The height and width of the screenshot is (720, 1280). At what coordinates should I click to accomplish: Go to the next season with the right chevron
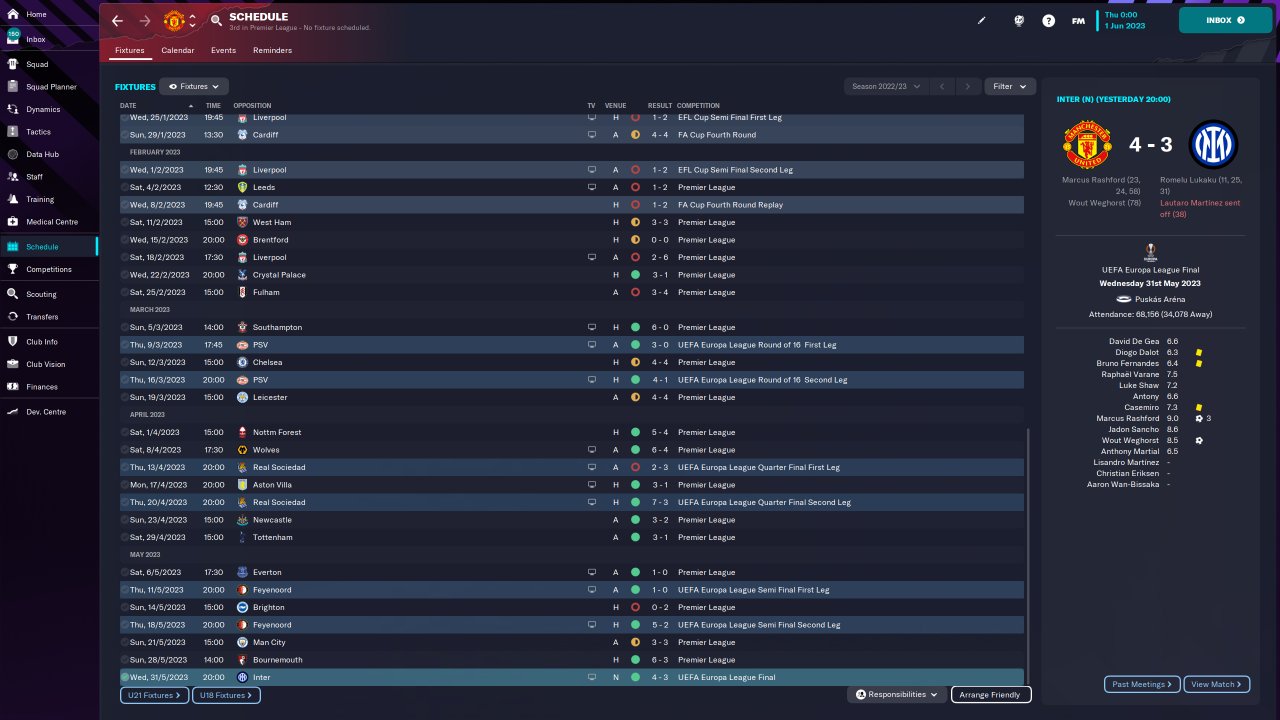pos(967,87)
